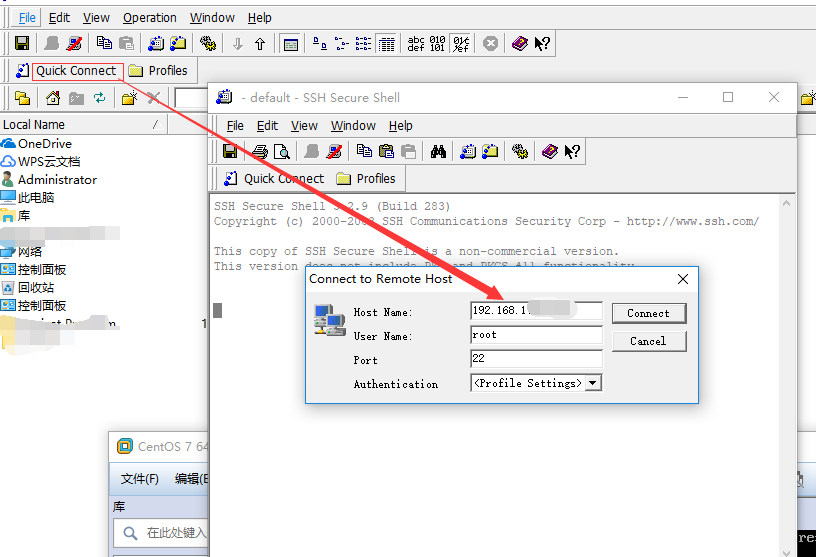816x557 pixels.
Task: Click What's This pointer in SSH Shell toolbar
Action: 572,151
